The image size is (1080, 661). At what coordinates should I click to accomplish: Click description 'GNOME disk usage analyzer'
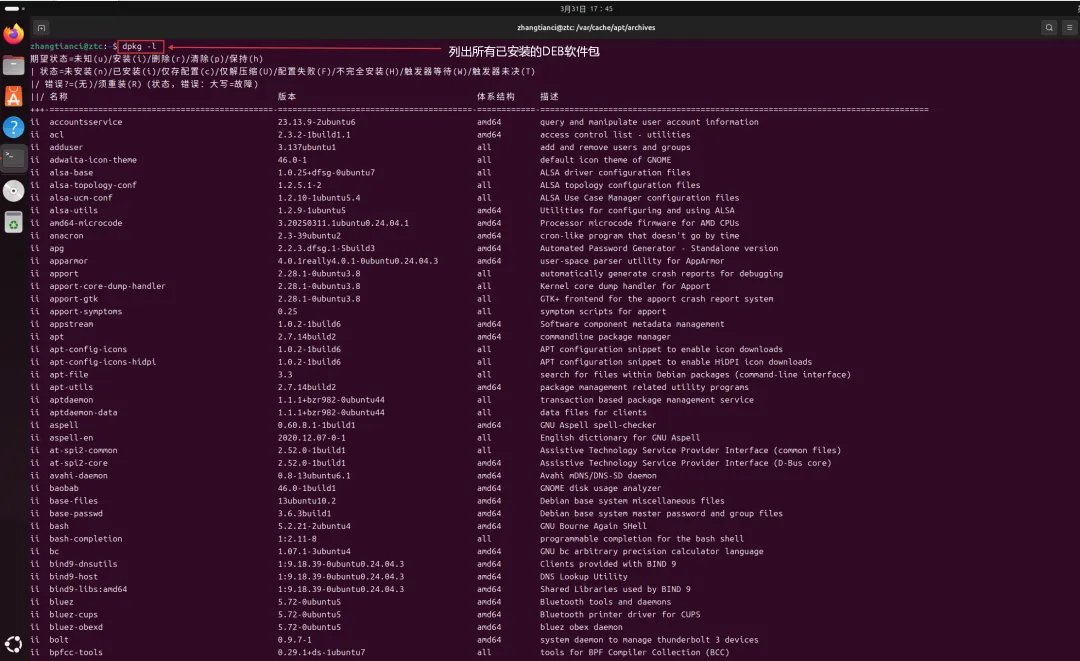point(601,488)
